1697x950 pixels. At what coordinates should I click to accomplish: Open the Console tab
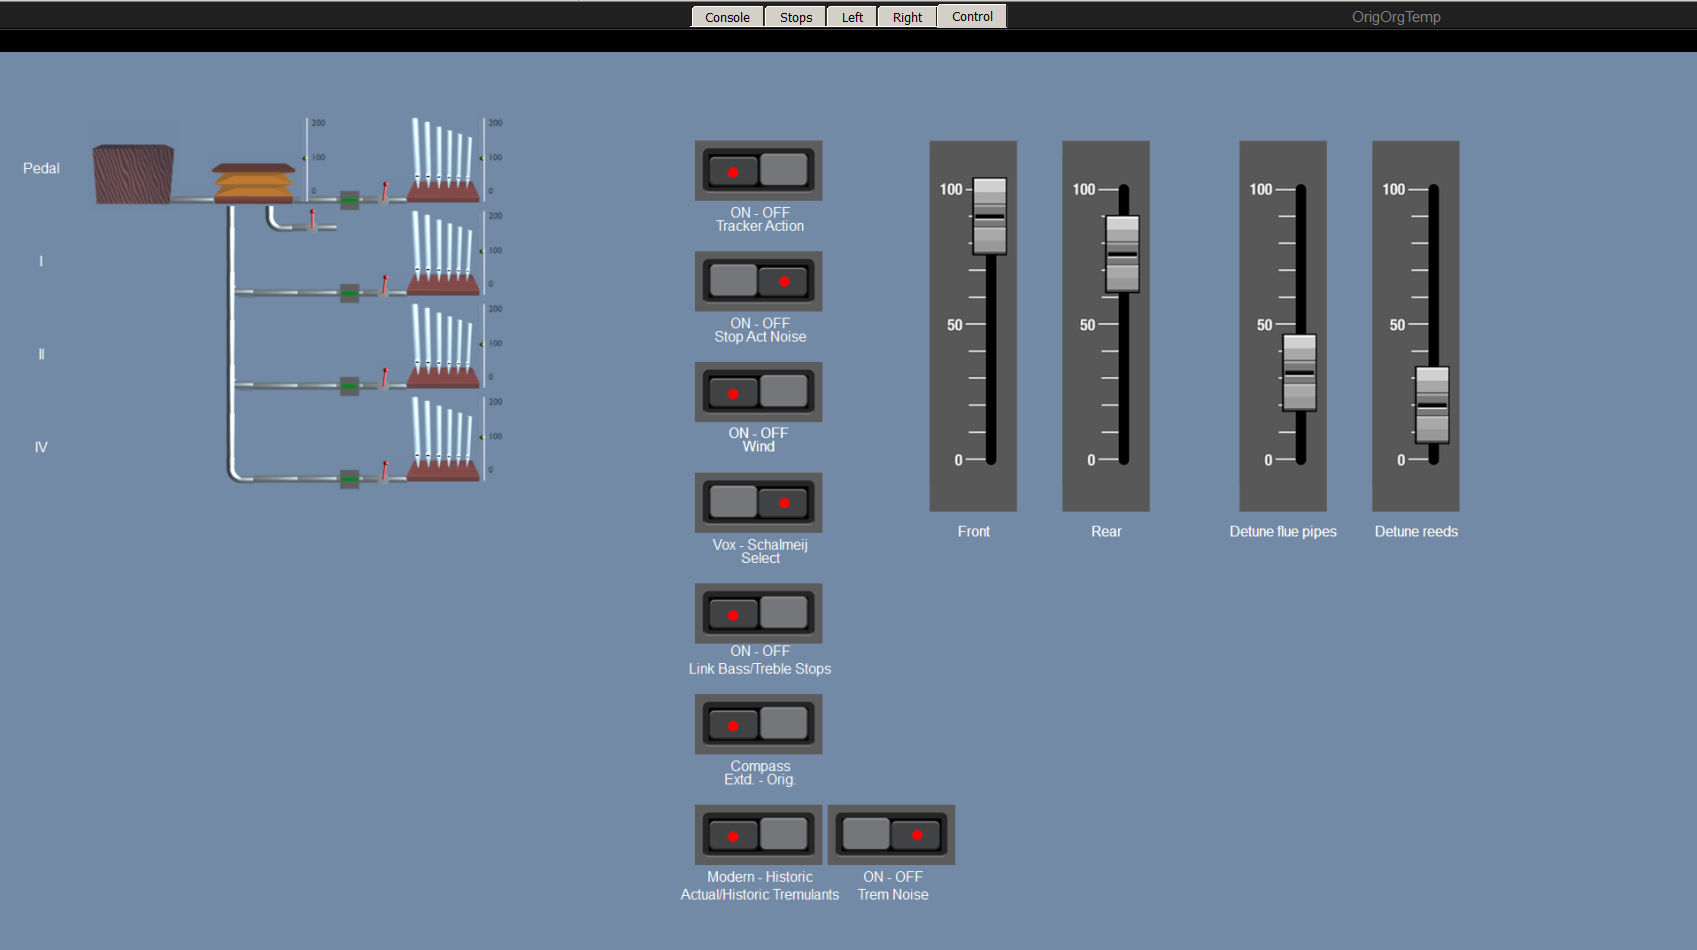(x=727, y=17)
